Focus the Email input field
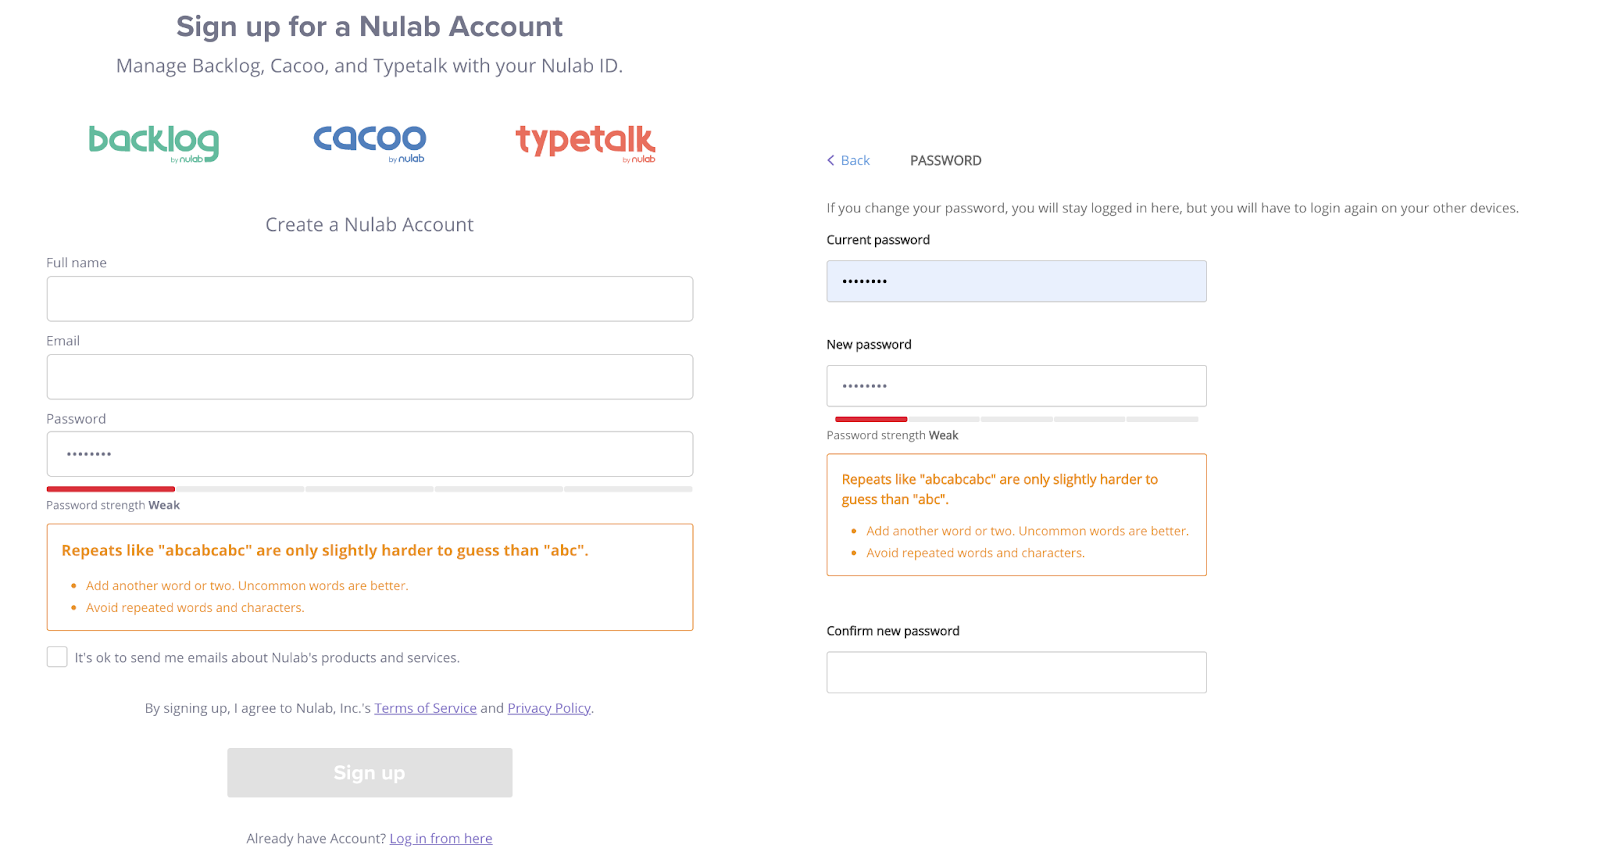The image size is (1600, 859). (x=370, y=377)
